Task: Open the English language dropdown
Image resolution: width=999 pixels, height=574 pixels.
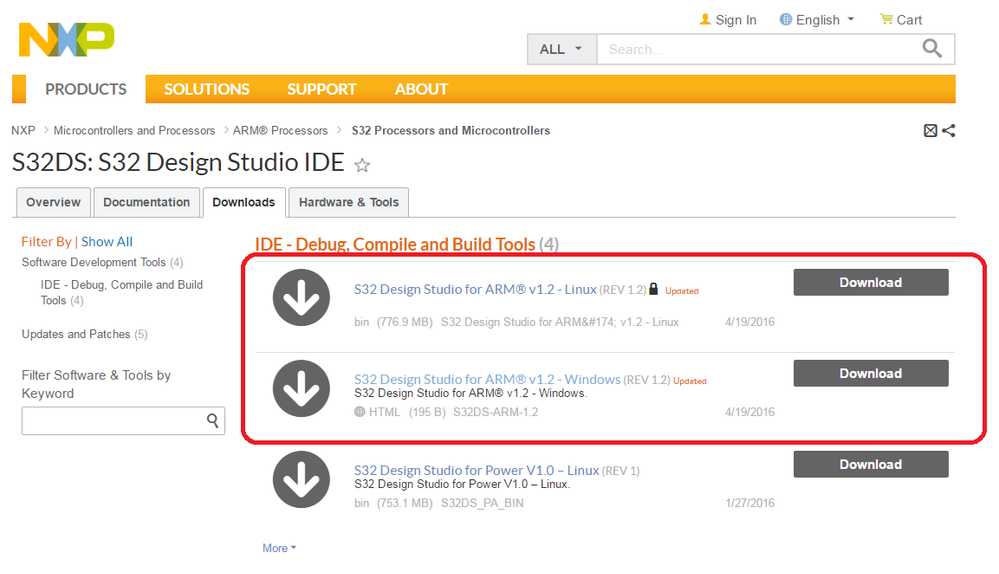Action: (817, 20)
